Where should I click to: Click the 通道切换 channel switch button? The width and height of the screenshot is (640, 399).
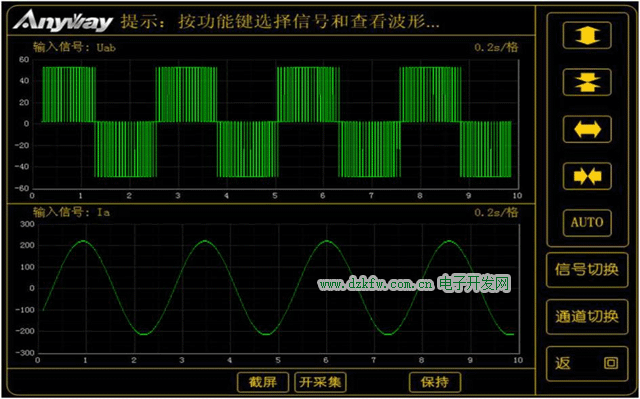(587, 317)
